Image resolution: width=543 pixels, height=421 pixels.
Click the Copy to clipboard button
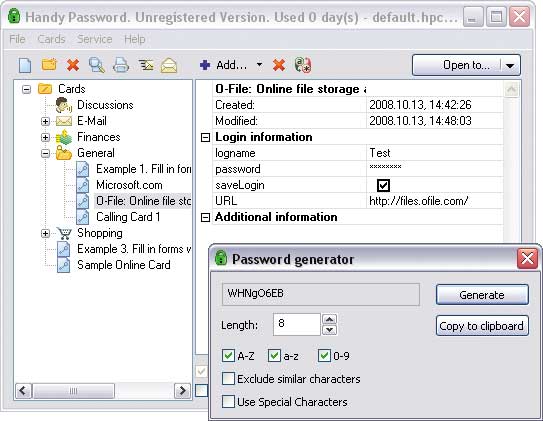[482, 326]
